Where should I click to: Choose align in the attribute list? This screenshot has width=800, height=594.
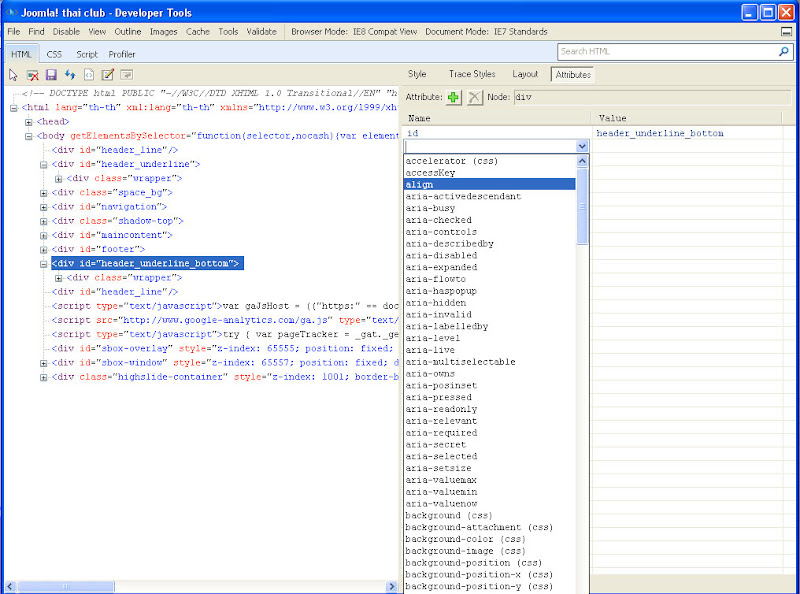tap(490, 184)
